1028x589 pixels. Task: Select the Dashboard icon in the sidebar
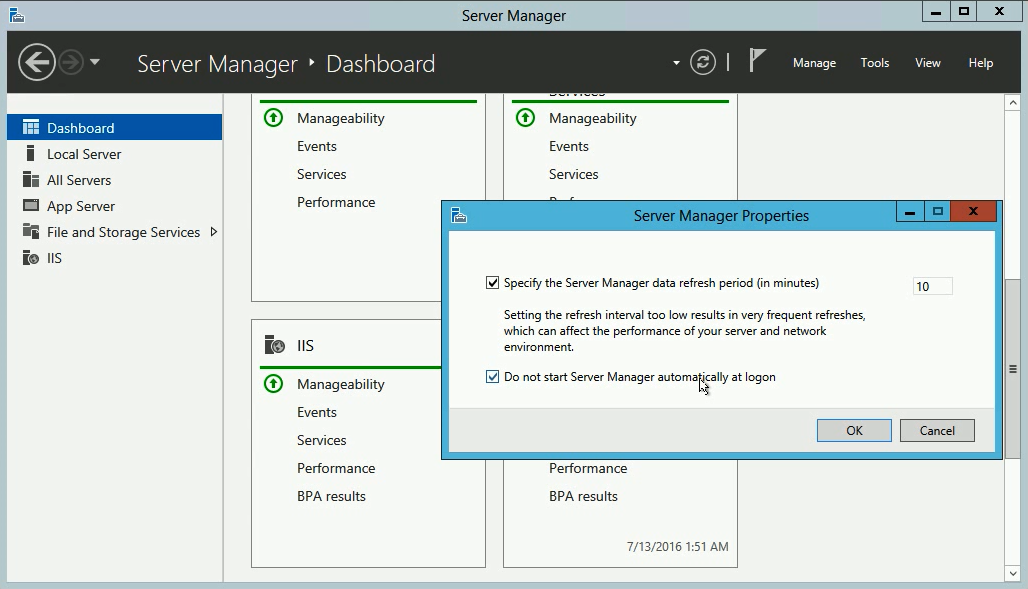pyautogui.click(x=31, y=127)
